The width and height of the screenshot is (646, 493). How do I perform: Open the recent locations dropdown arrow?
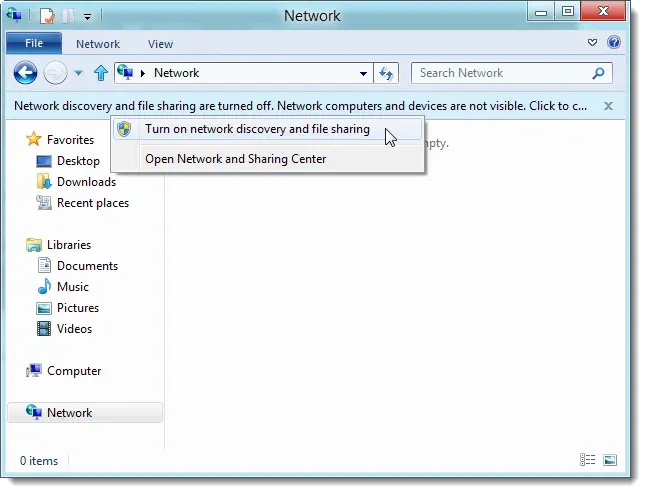click(78, 73)
